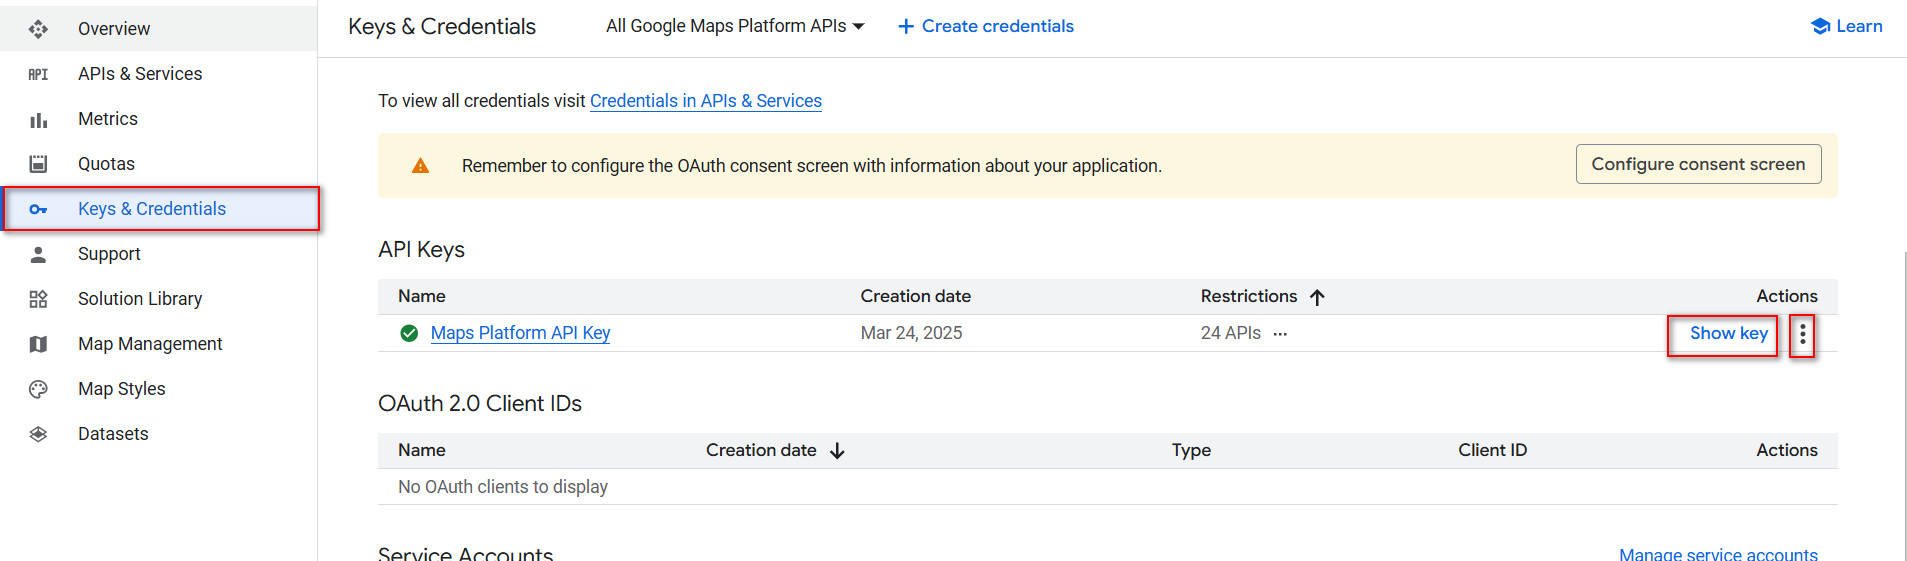This screenshot has height=561, width=1907.
Task: Click the Datasets layers icon
Action: tap(38, 434)
